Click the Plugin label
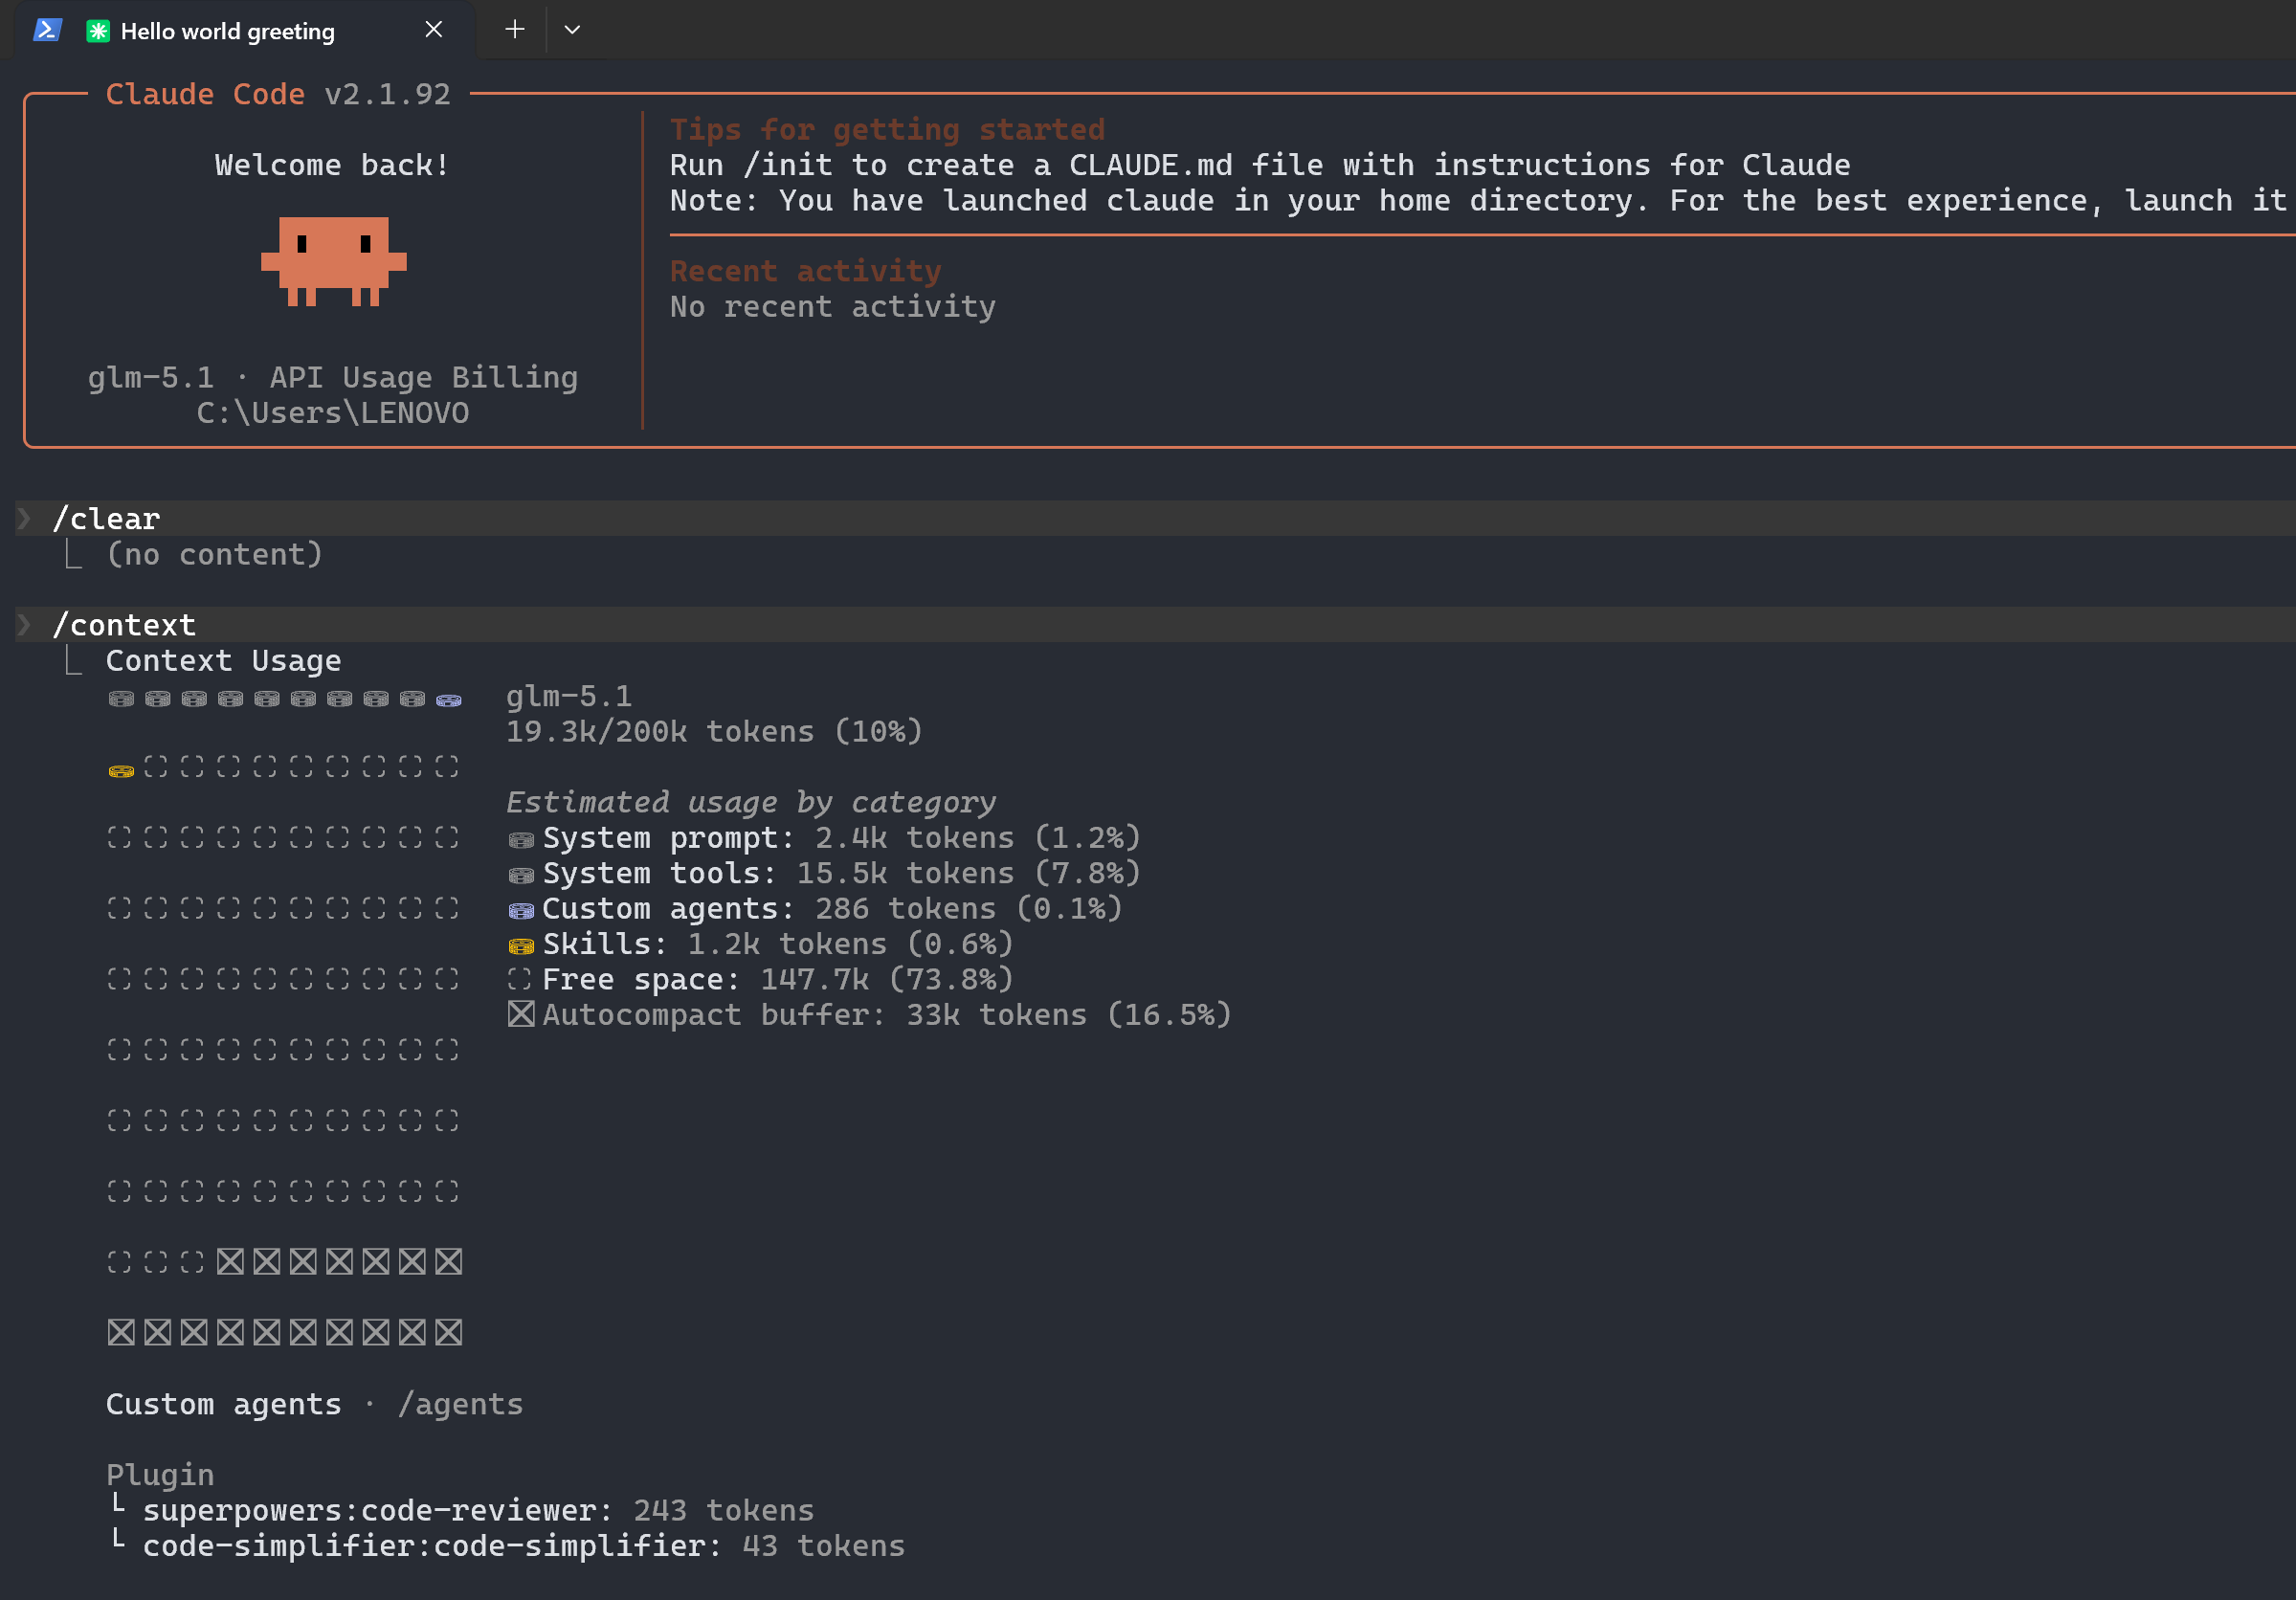2296x1600 pixels. coord(160,1475)
